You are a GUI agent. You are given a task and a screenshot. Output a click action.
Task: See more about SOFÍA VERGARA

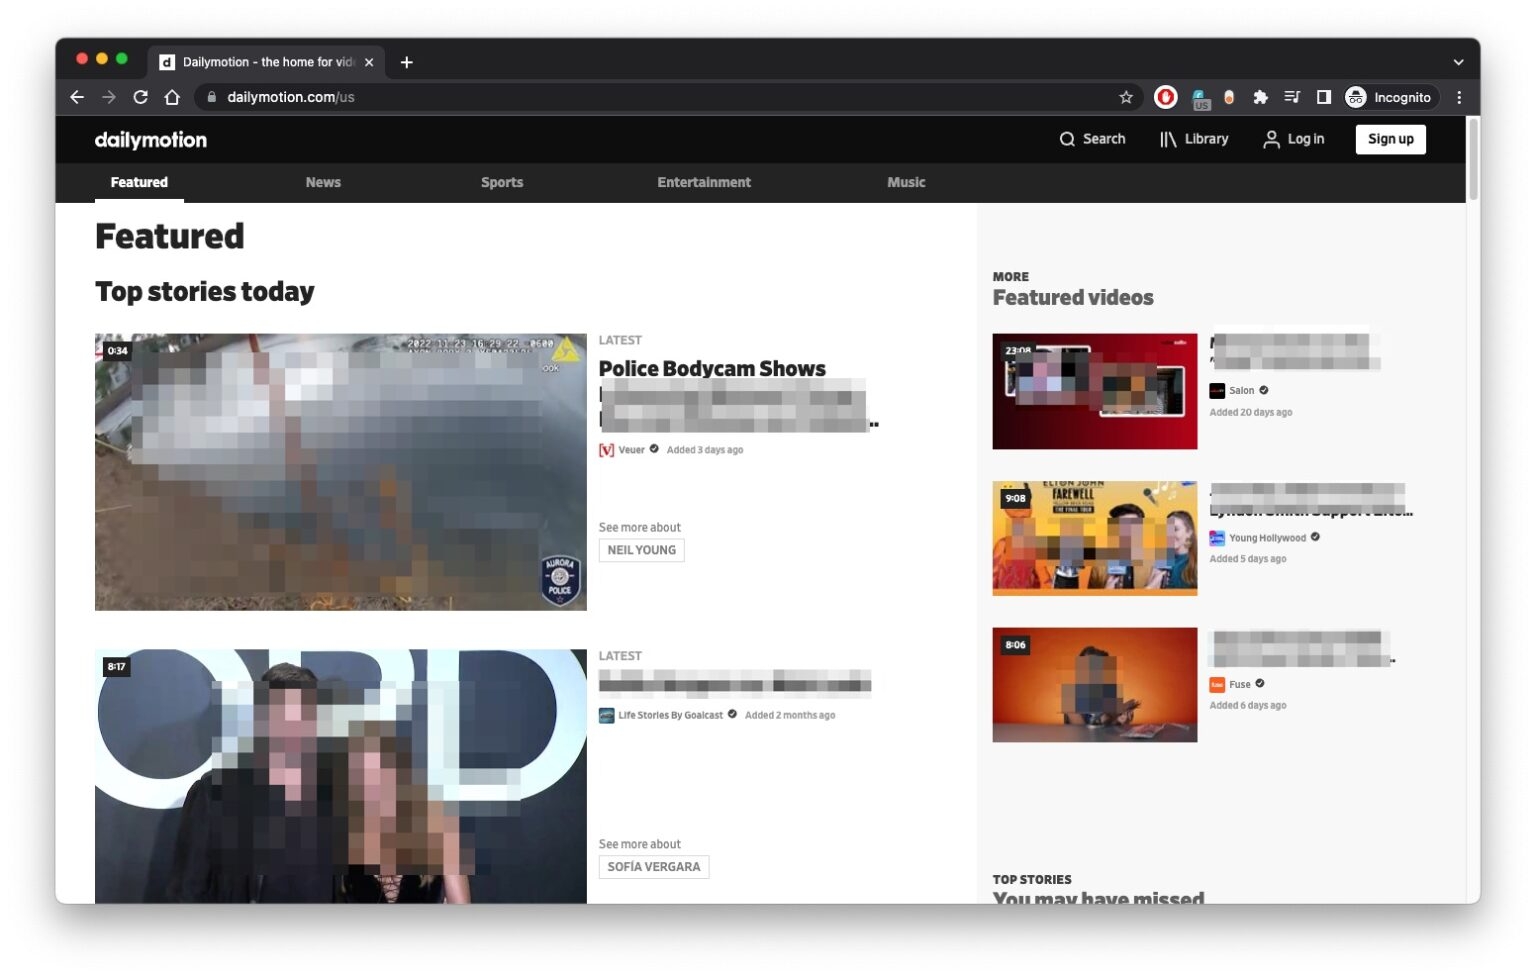(x=654, y=866)
